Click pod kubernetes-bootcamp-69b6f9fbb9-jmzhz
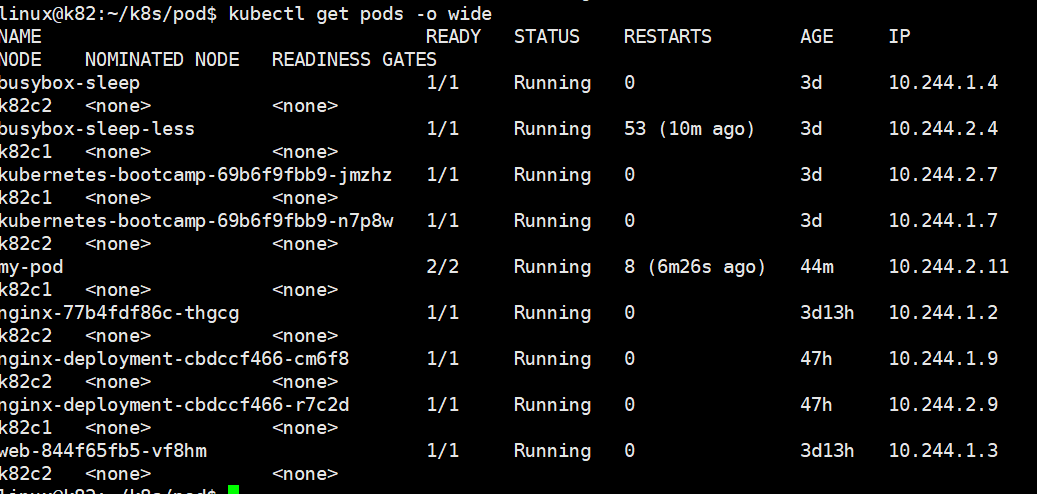Image resolution: width=1037 pixels, height=494 pixels. (196, 175)
